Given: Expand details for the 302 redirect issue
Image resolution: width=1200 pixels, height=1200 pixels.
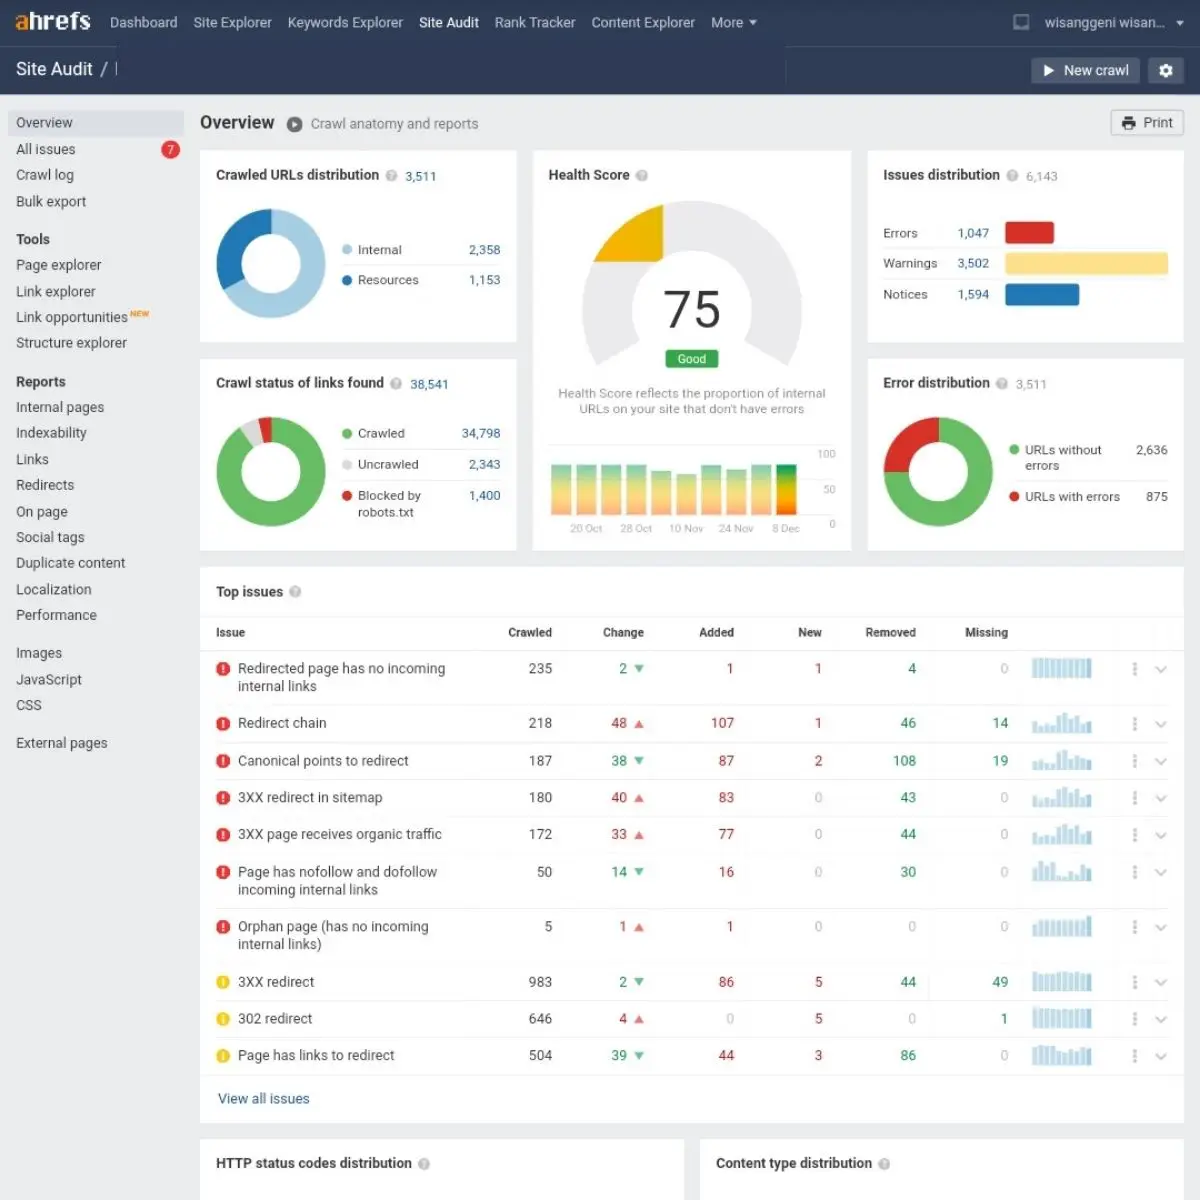Looking at the screenshot, I should [1161, 1018].
